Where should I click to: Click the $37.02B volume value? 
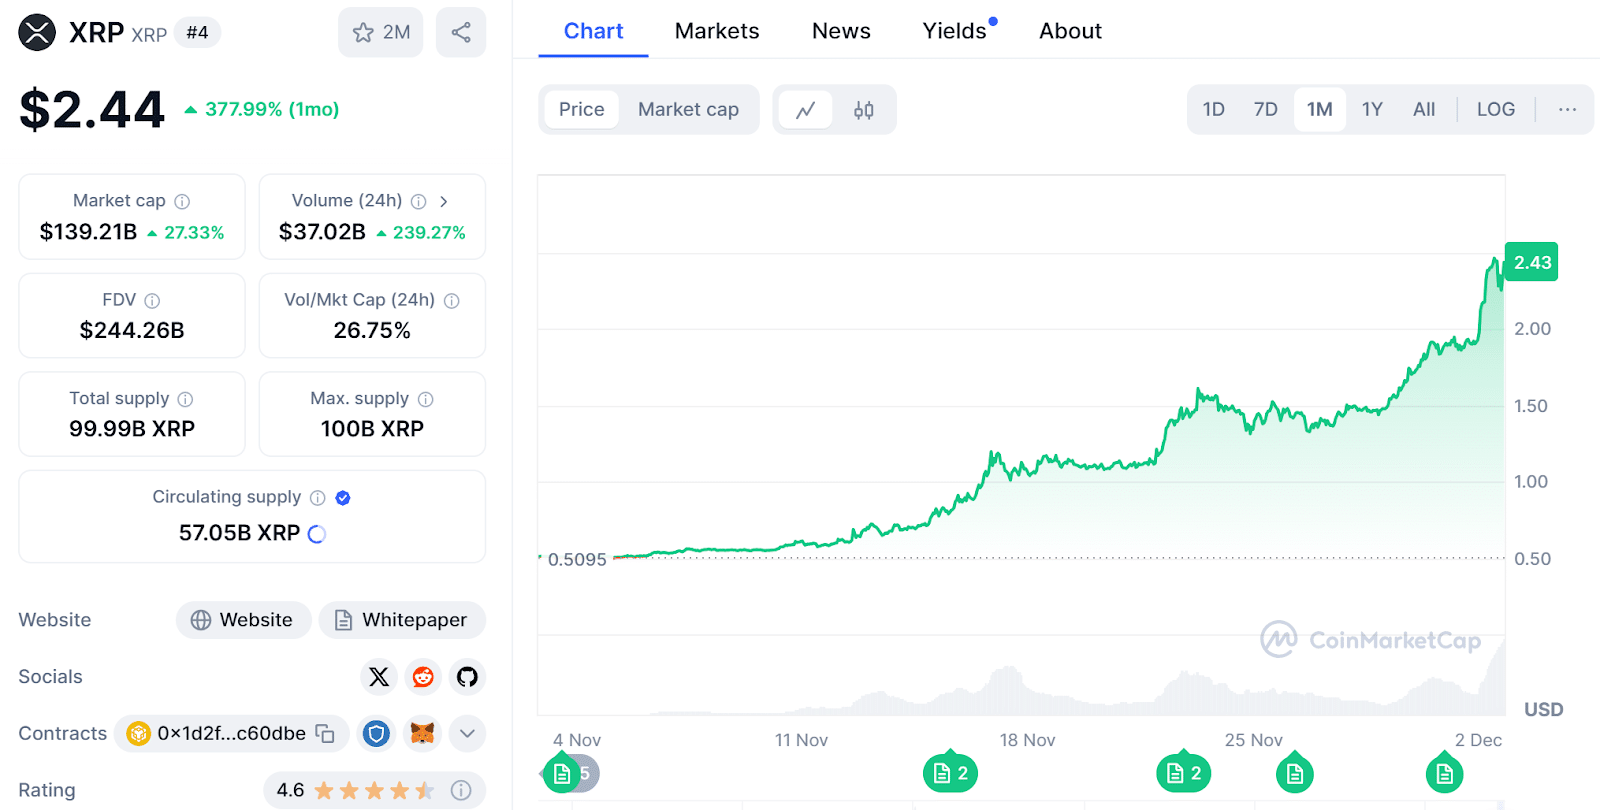pyautogui.click(x=322, y=232)
